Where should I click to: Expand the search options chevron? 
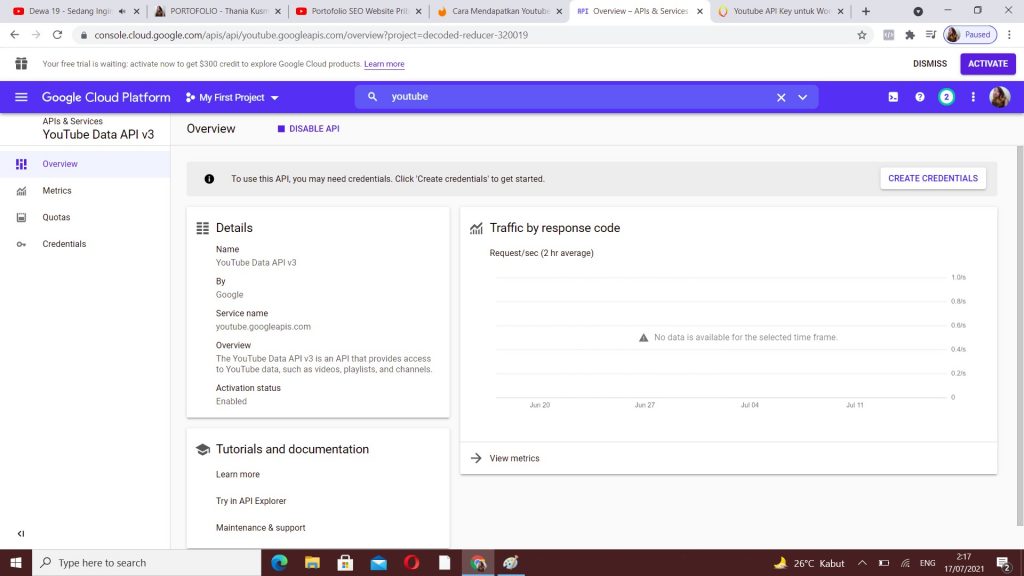coord(802,97)
